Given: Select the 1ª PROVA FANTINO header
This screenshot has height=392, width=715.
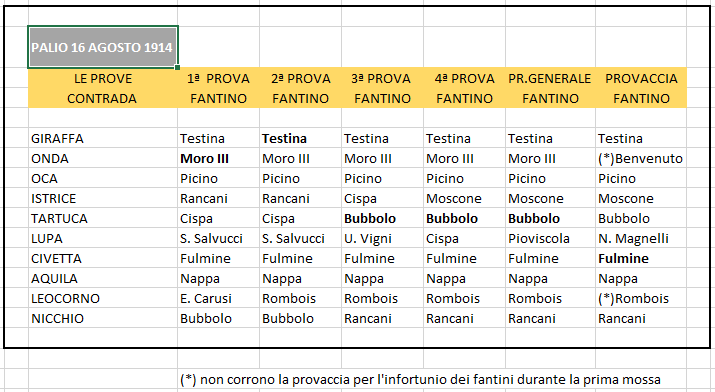Looking at the screenshot, I should pyautogui.click(x=218, y=88).
